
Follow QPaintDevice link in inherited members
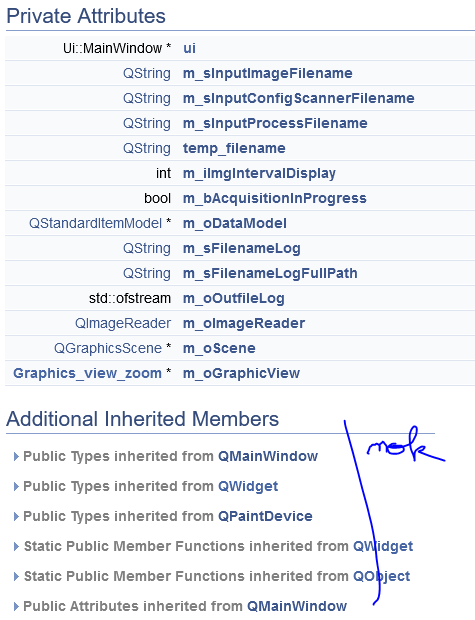pyautogui.click(x=265, y=516)
